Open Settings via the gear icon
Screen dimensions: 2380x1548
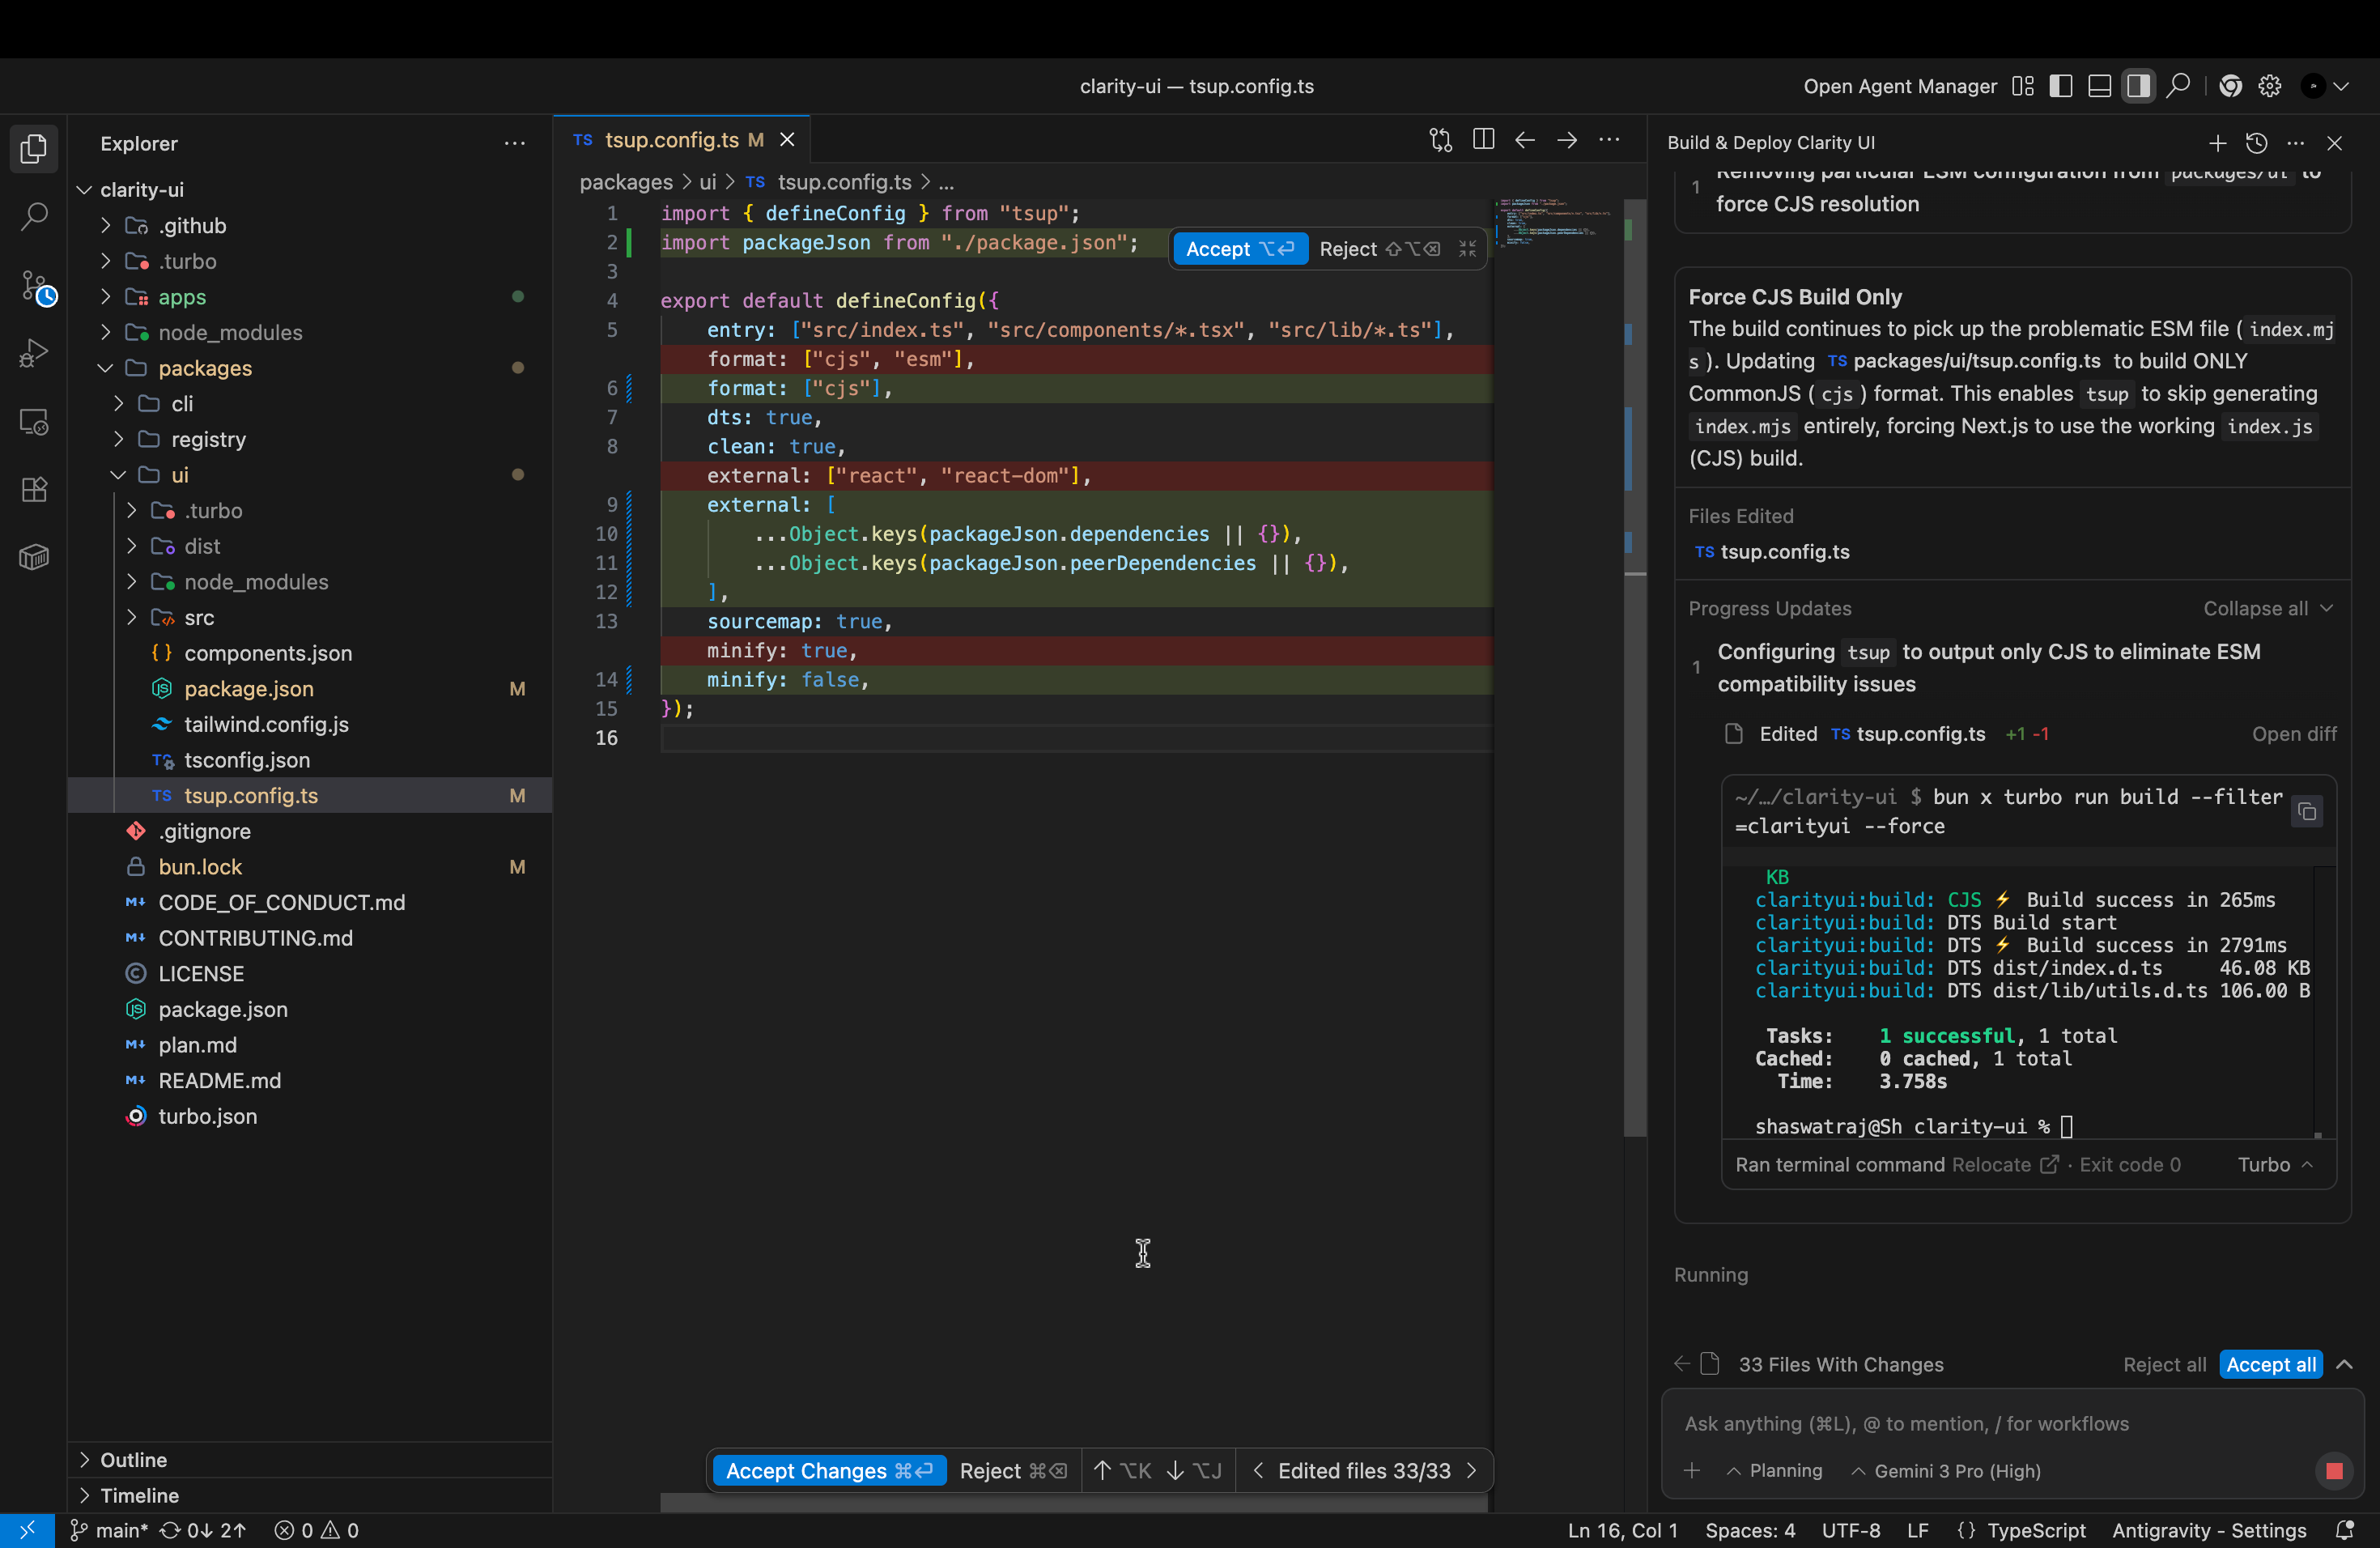(x=2268, y=85)
